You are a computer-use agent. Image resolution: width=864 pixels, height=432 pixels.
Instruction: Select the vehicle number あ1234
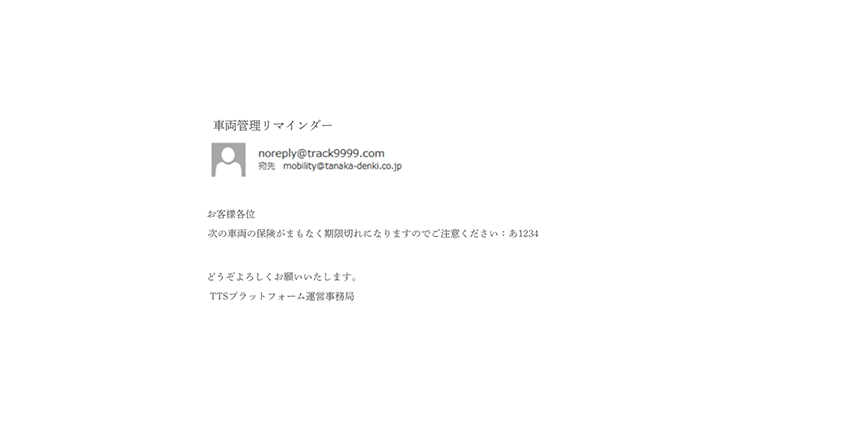click(523, 234)
